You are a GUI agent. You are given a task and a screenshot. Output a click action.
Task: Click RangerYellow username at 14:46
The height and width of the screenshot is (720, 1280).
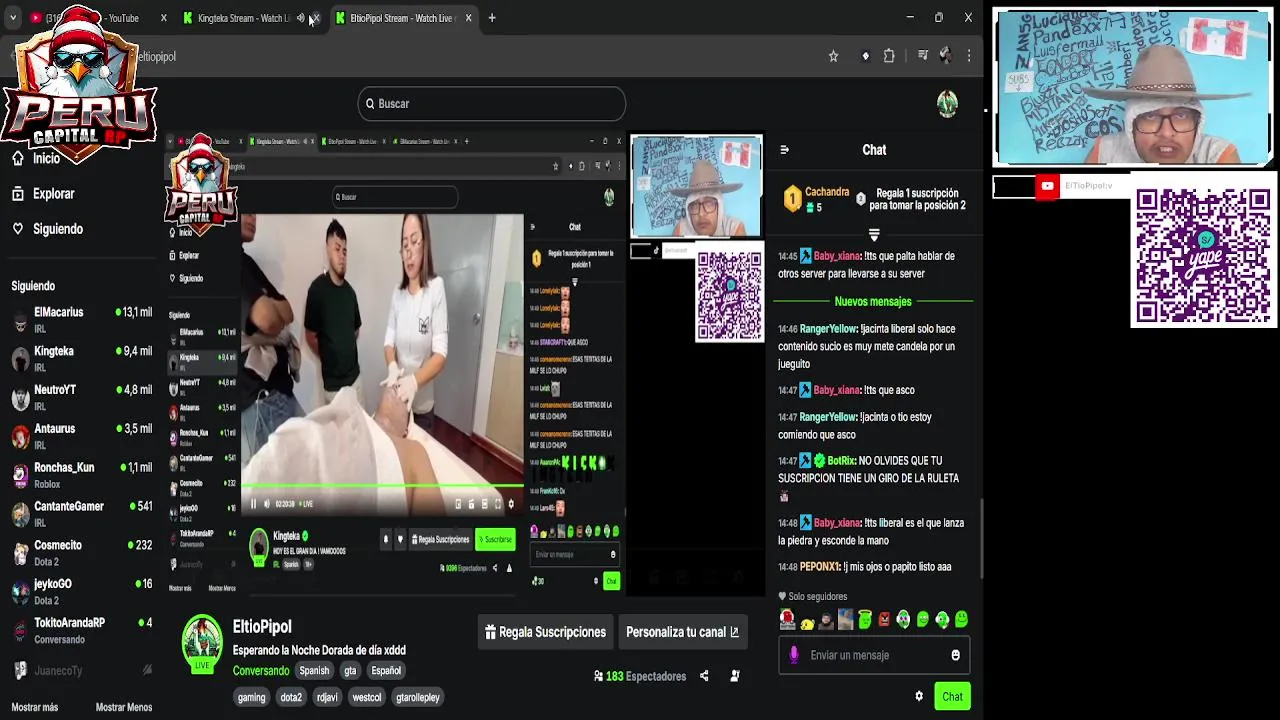[x=828, y=329]
